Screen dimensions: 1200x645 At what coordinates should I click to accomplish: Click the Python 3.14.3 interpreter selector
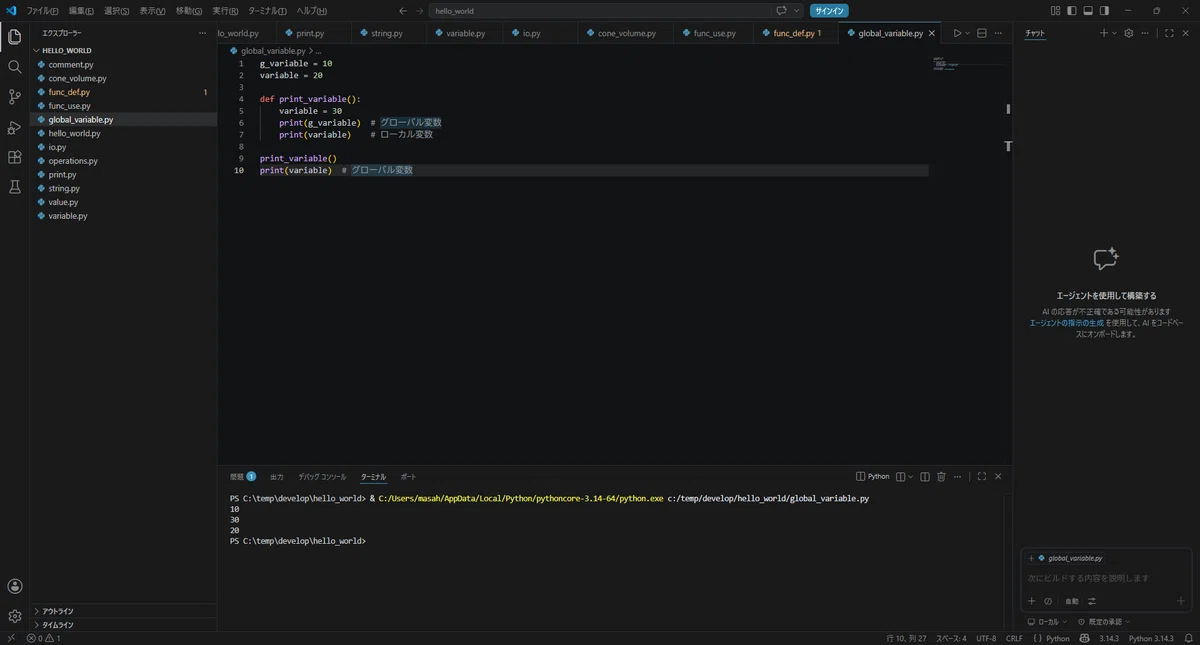tap(1151, 638)
